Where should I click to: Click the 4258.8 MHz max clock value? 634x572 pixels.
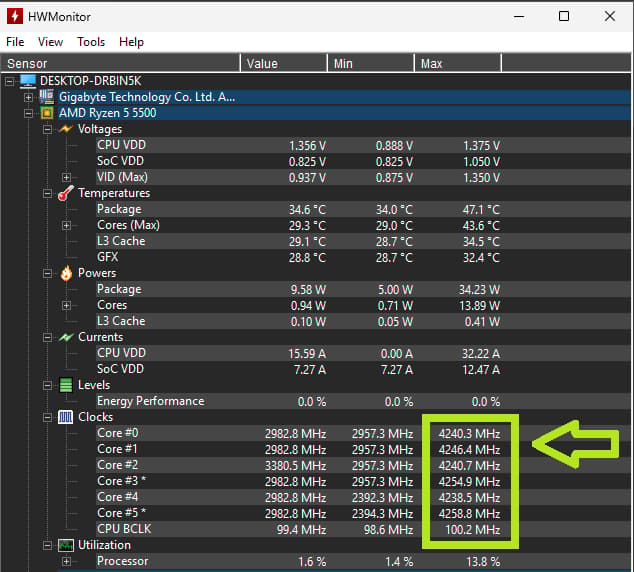[469, 514]
